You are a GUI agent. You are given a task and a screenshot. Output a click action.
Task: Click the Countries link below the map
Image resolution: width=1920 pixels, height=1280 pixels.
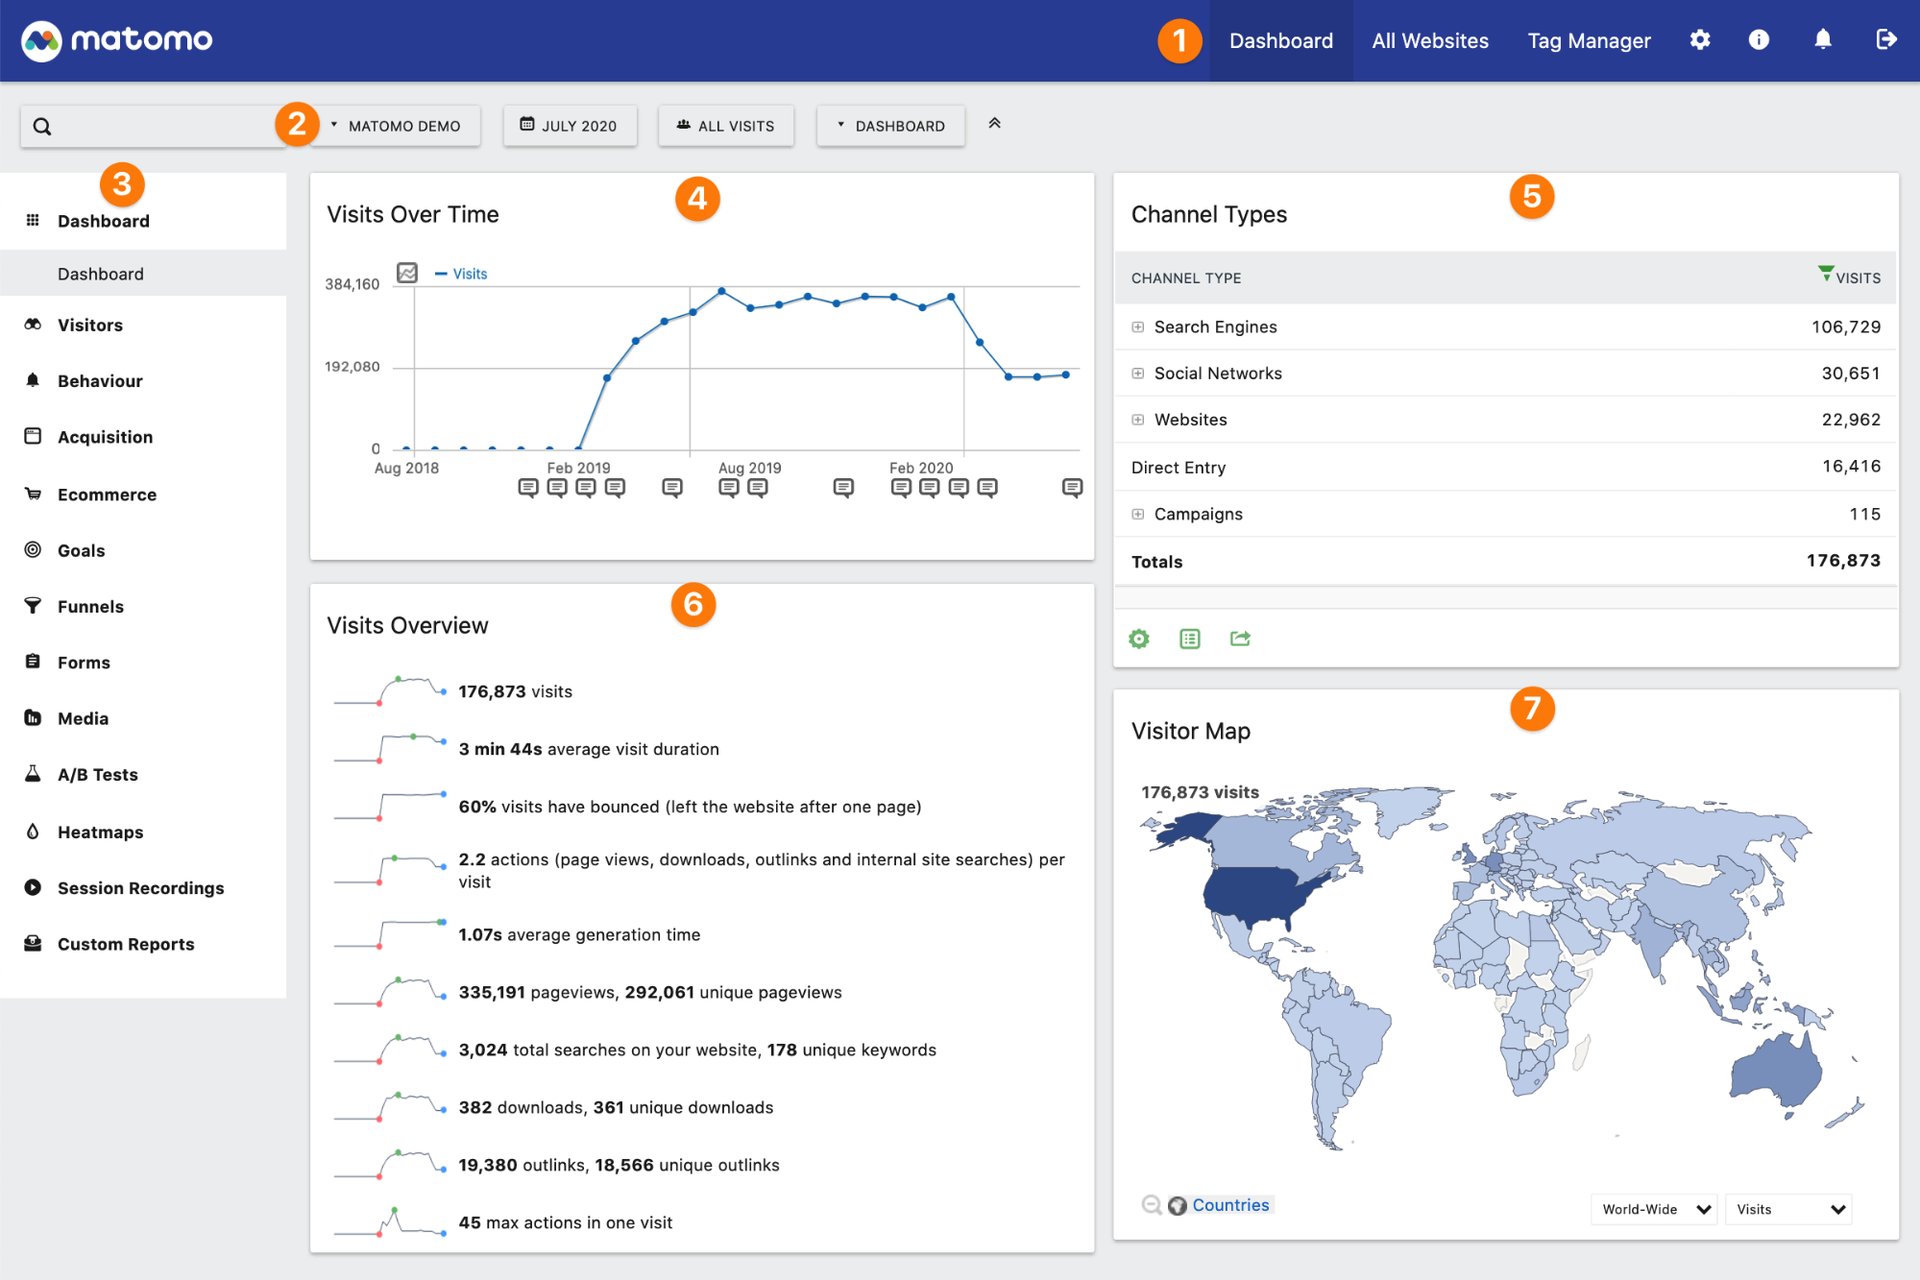pos(1231,1205)
